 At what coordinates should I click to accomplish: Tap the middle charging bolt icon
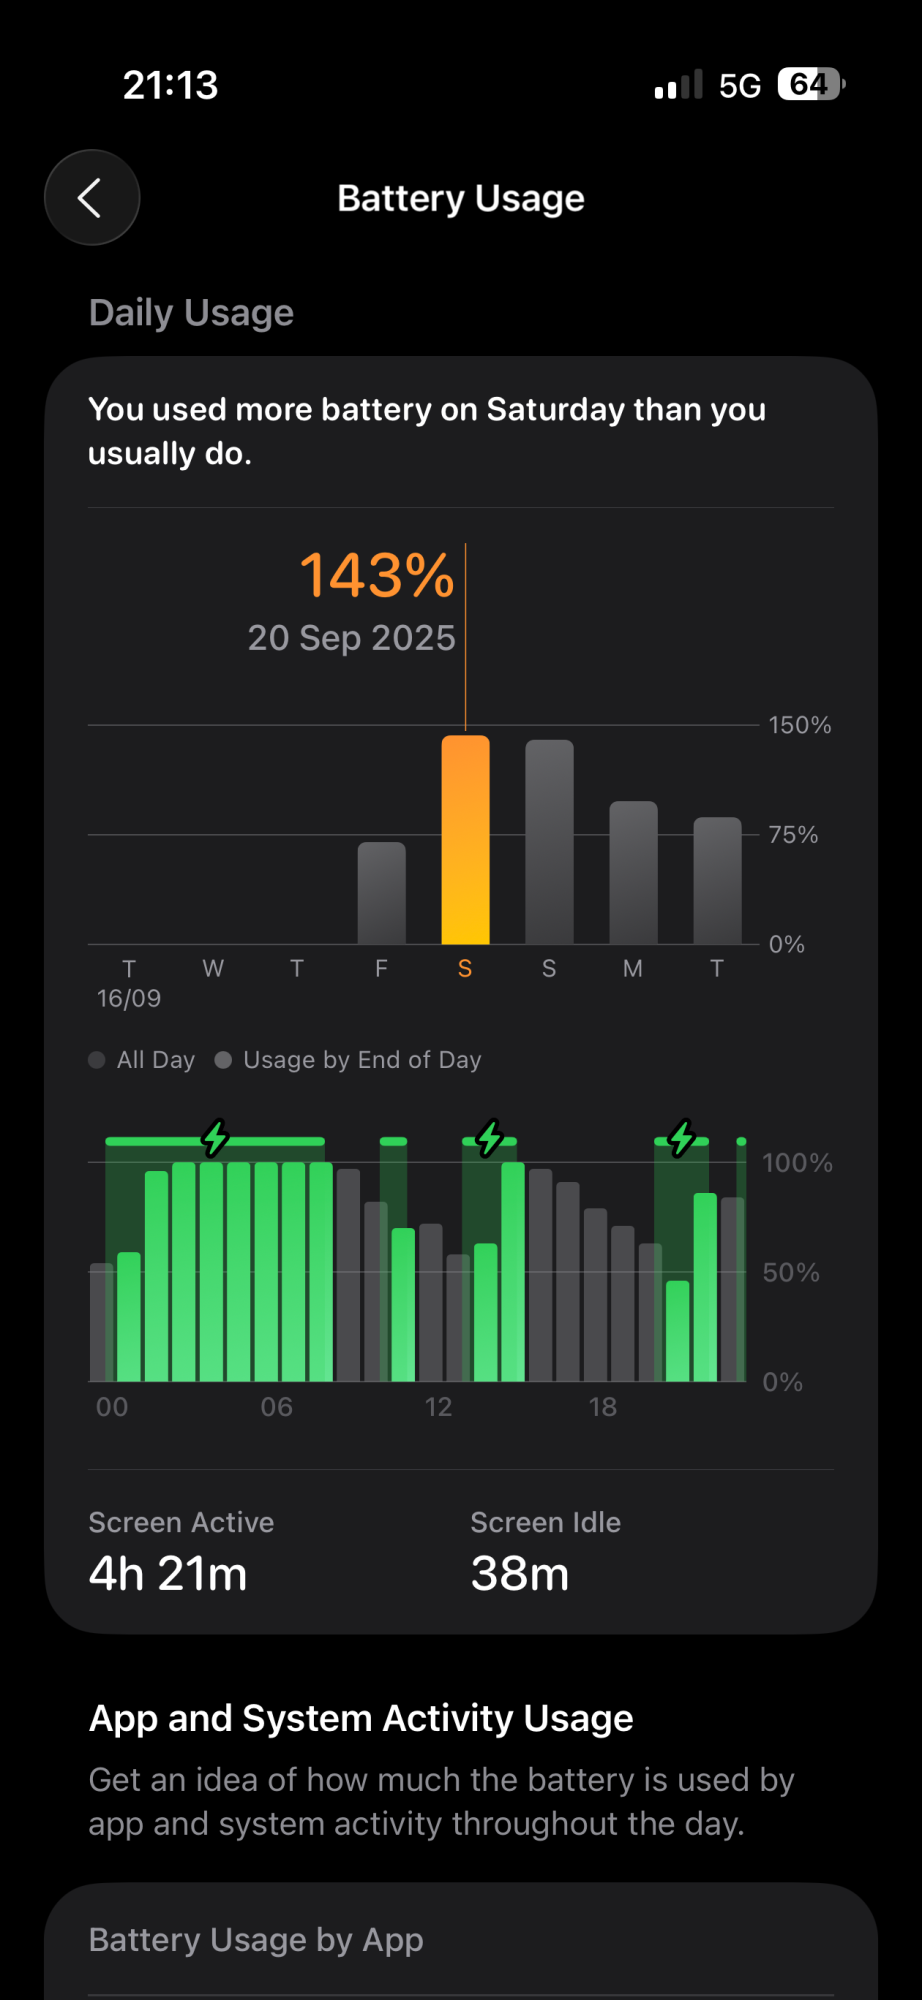489,1138
